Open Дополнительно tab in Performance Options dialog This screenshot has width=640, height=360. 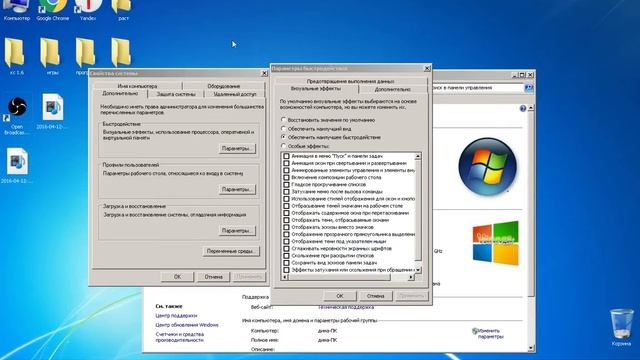tap(392, 89)
